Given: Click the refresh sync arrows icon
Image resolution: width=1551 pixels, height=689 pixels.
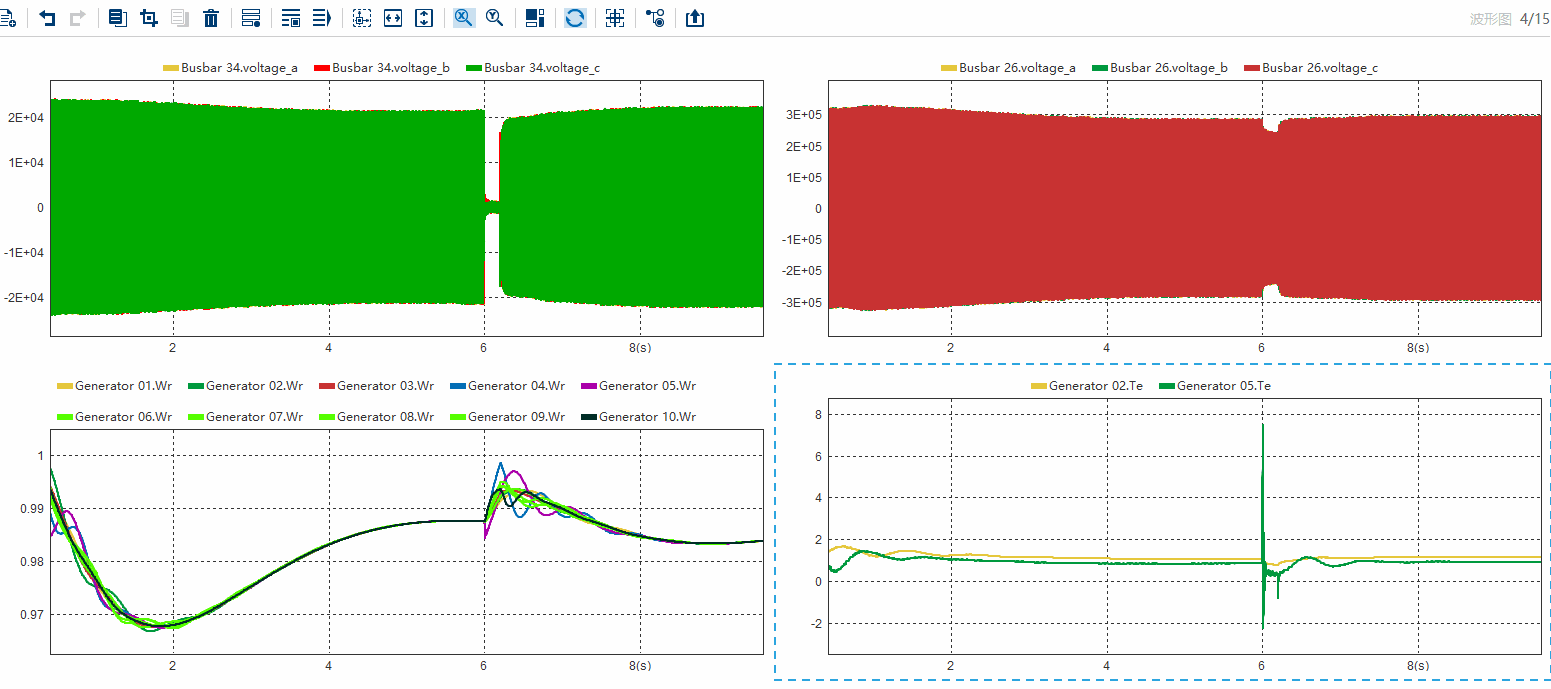Looking at the screenshot, I should pyautogui.click(x=575, y=18).
